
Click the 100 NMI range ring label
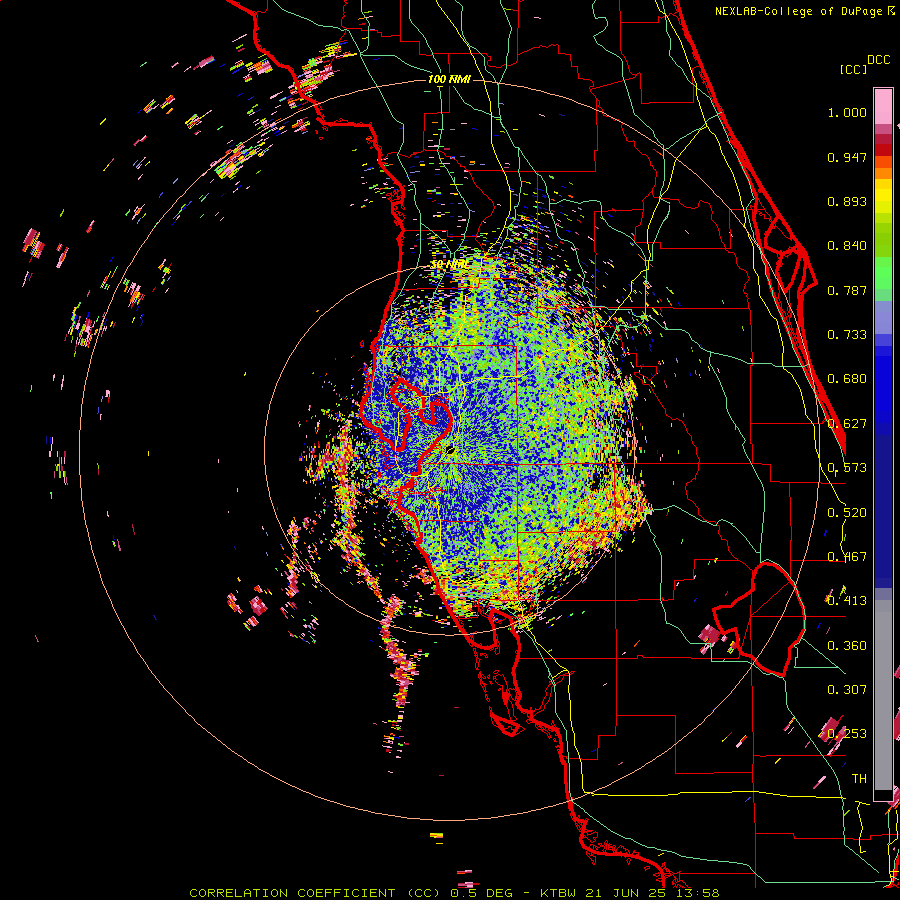[x=449, y=79]
